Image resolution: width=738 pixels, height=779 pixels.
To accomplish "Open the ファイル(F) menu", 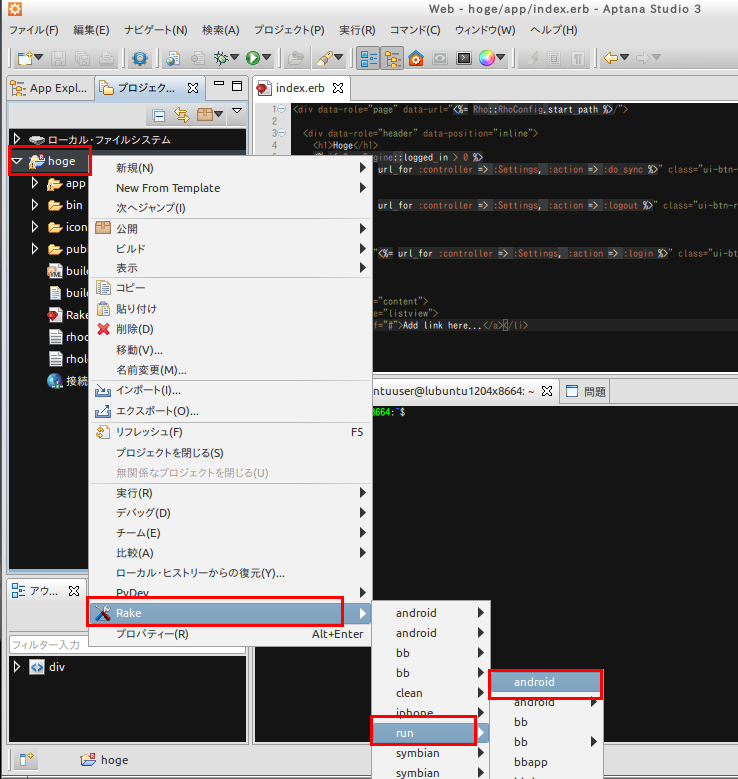I will (34, 30).
